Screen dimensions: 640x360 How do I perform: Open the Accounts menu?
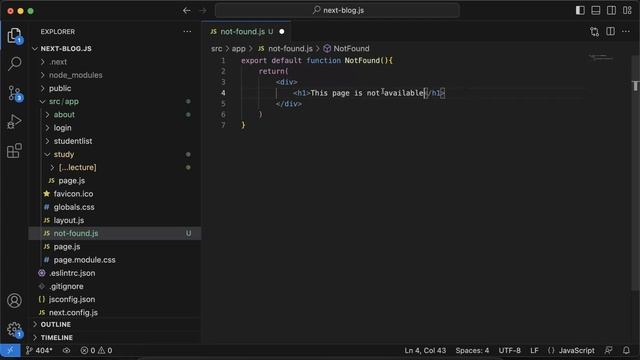pos(14,300)
